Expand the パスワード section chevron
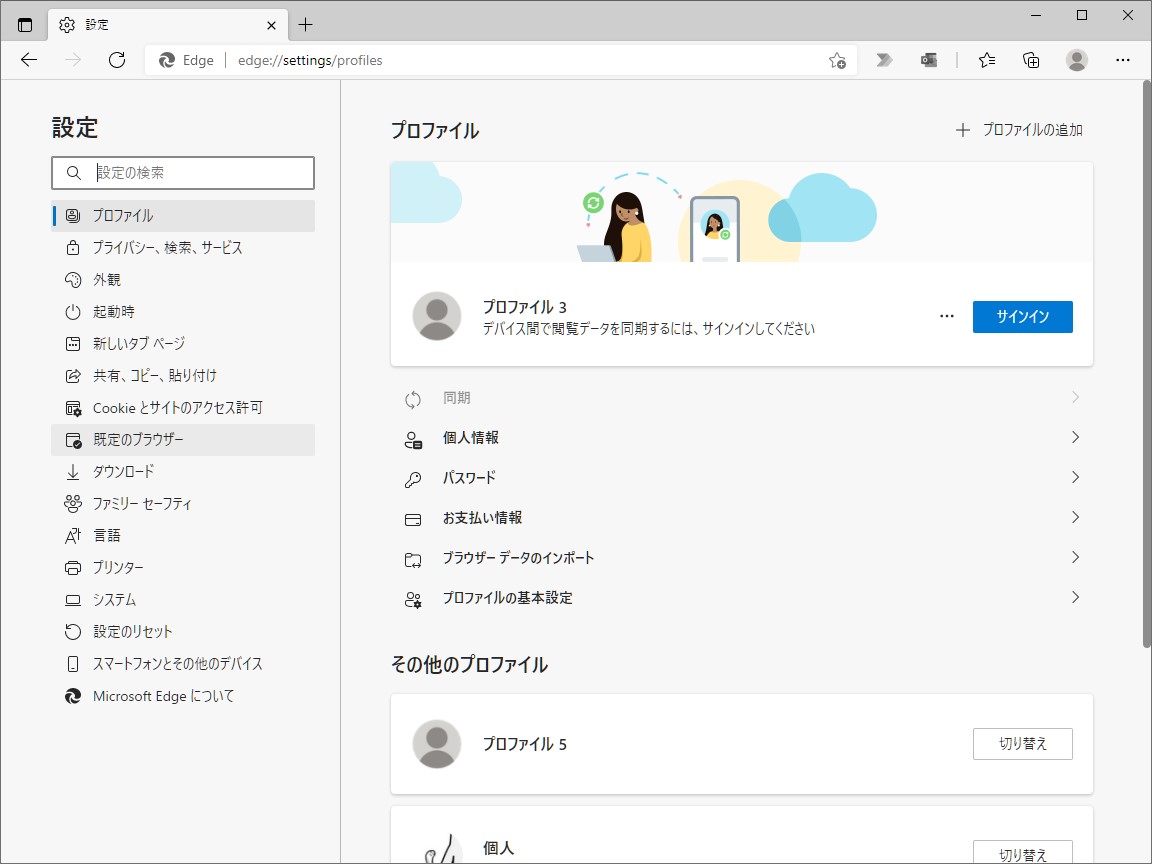Viewport: 1152px width, 864px height. click(1075, 477)
